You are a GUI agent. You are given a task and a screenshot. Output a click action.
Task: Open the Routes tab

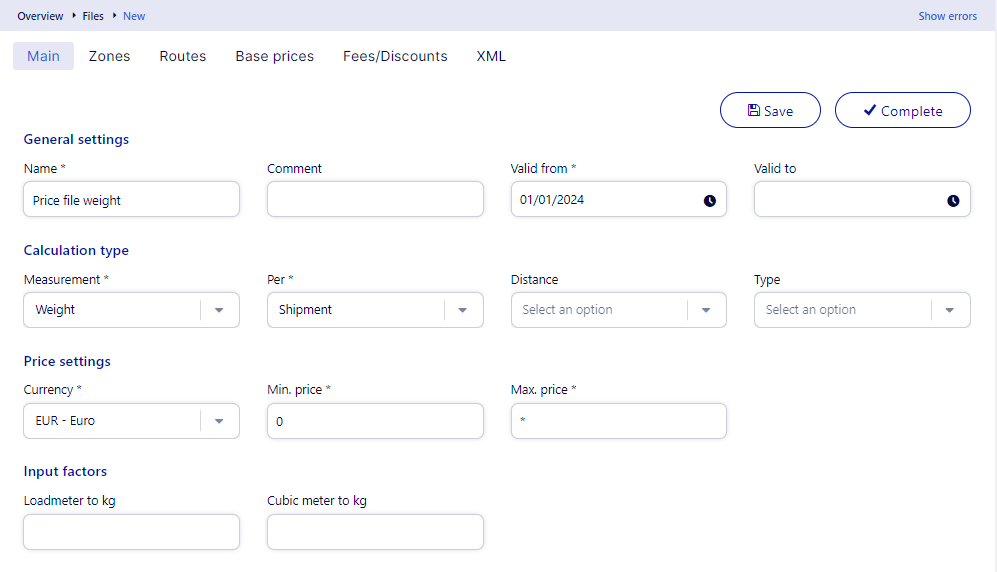tap(183, 56)
